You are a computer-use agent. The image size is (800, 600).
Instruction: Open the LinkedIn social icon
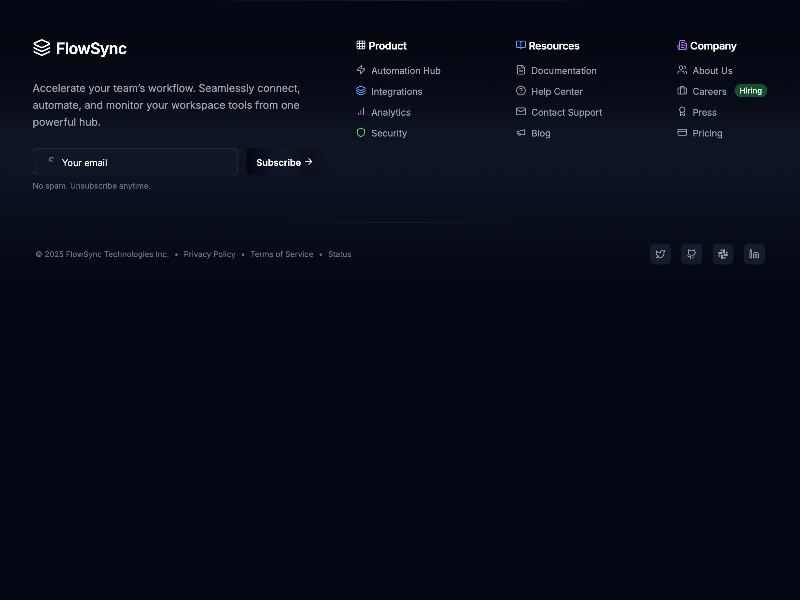tap(754, 254)
